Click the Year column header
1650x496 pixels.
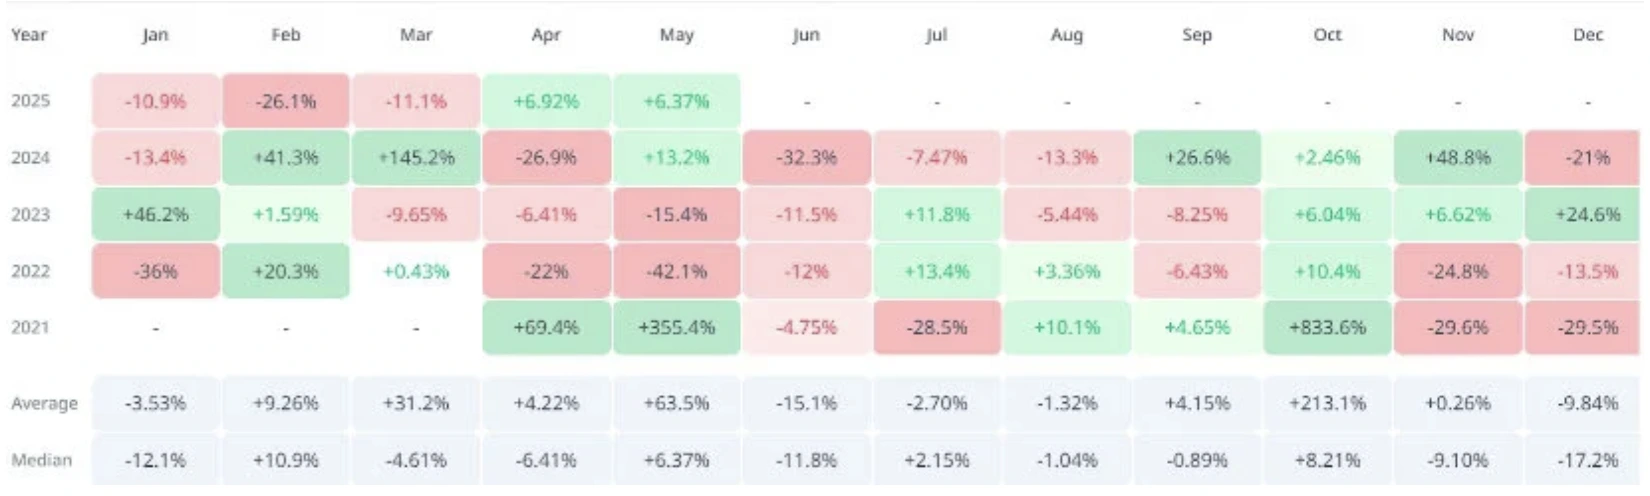point(29,35)
